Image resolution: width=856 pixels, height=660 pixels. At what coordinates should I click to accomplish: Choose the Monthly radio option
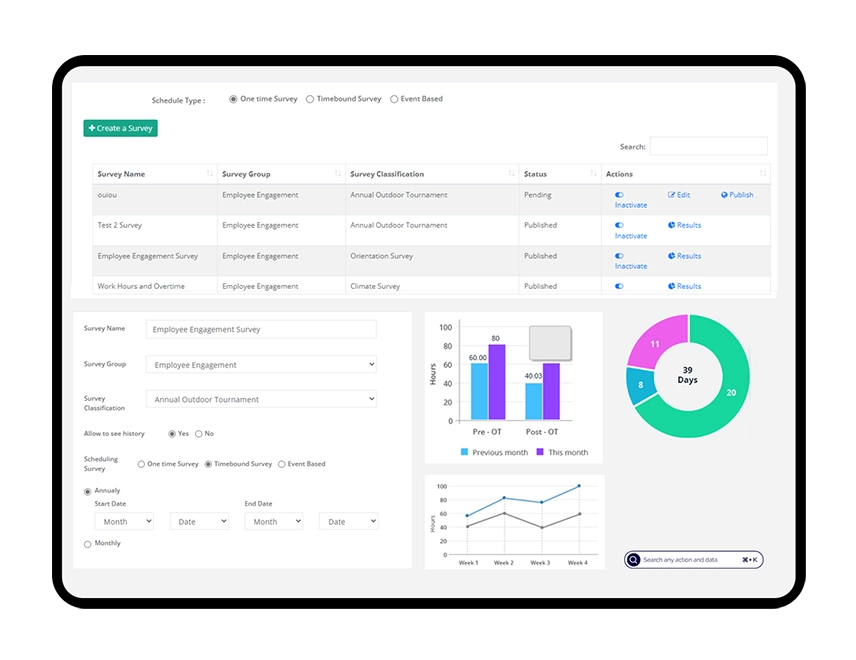pyautogui.click(x=88, y=544)
